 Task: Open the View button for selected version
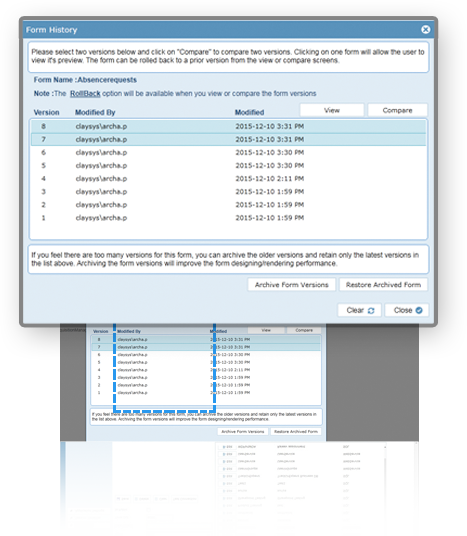pyautogui.click(x=332, y=110)
